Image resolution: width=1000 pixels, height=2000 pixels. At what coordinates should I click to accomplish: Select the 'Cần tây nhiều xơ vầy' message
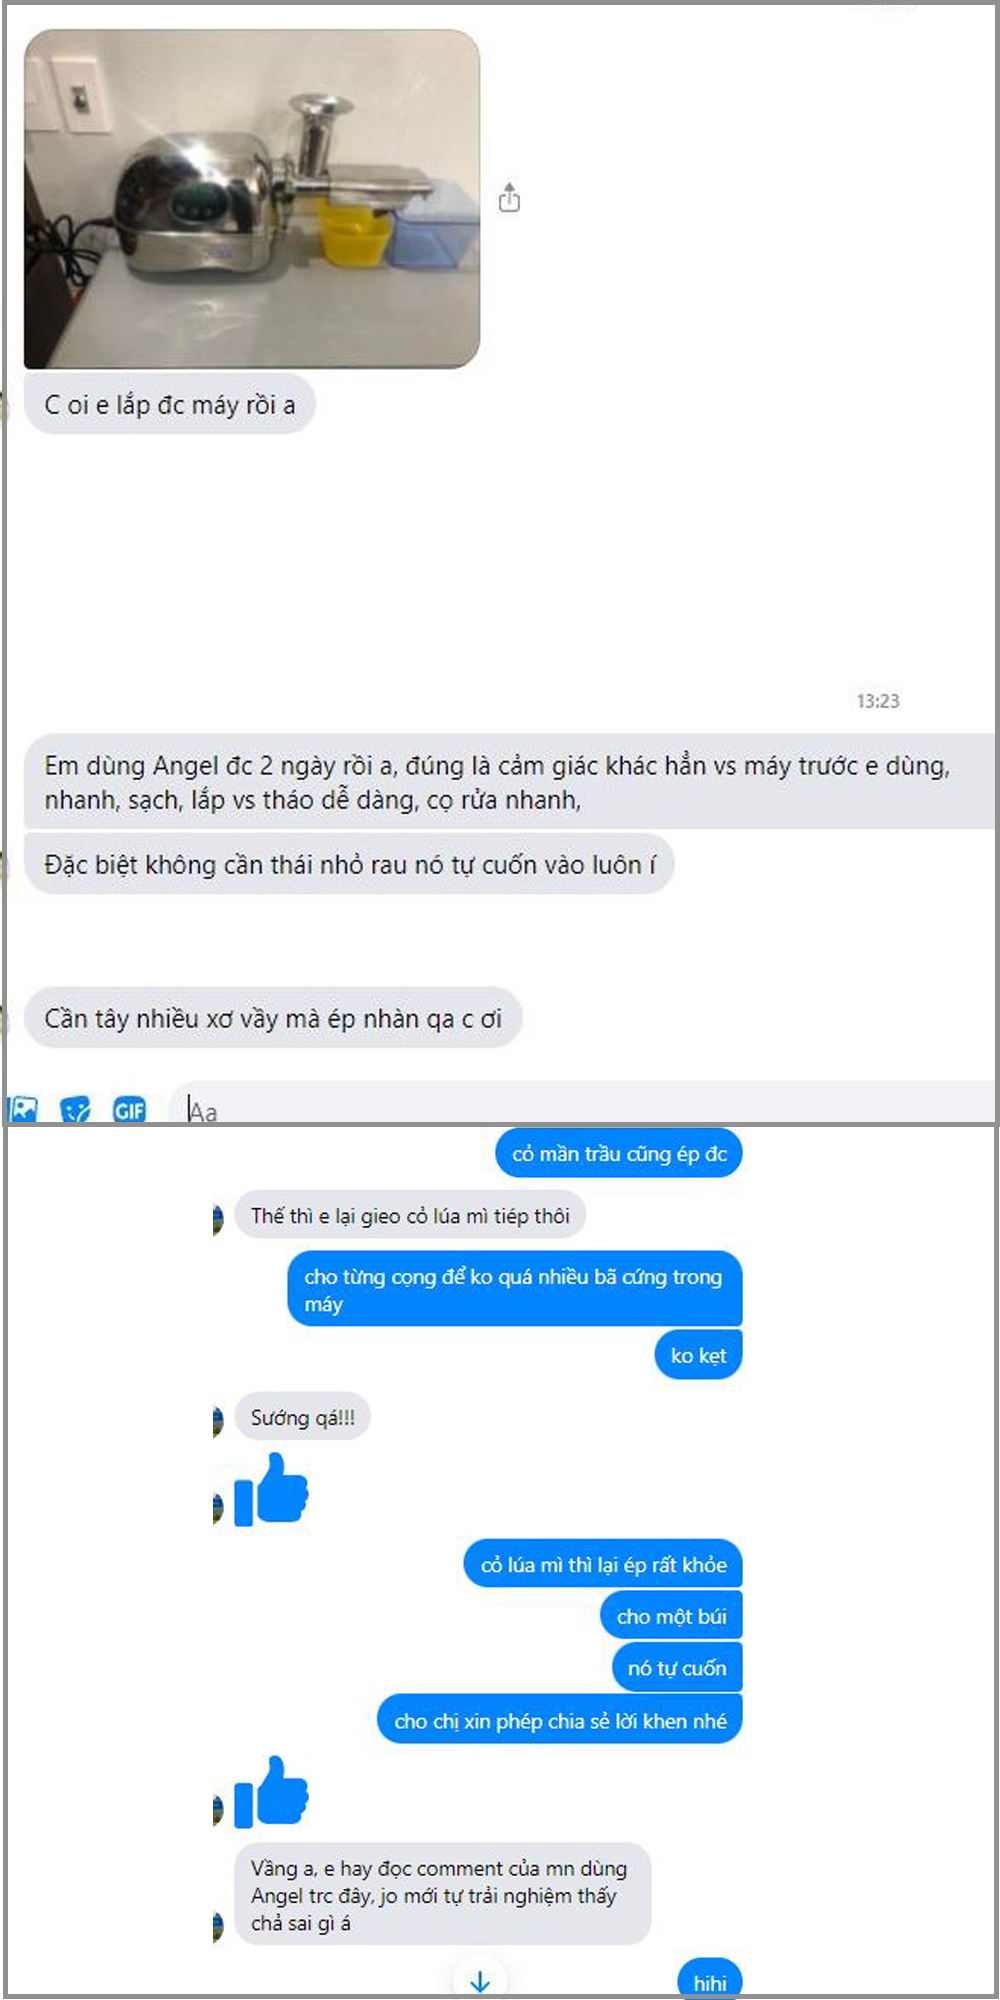[272, 1018]
